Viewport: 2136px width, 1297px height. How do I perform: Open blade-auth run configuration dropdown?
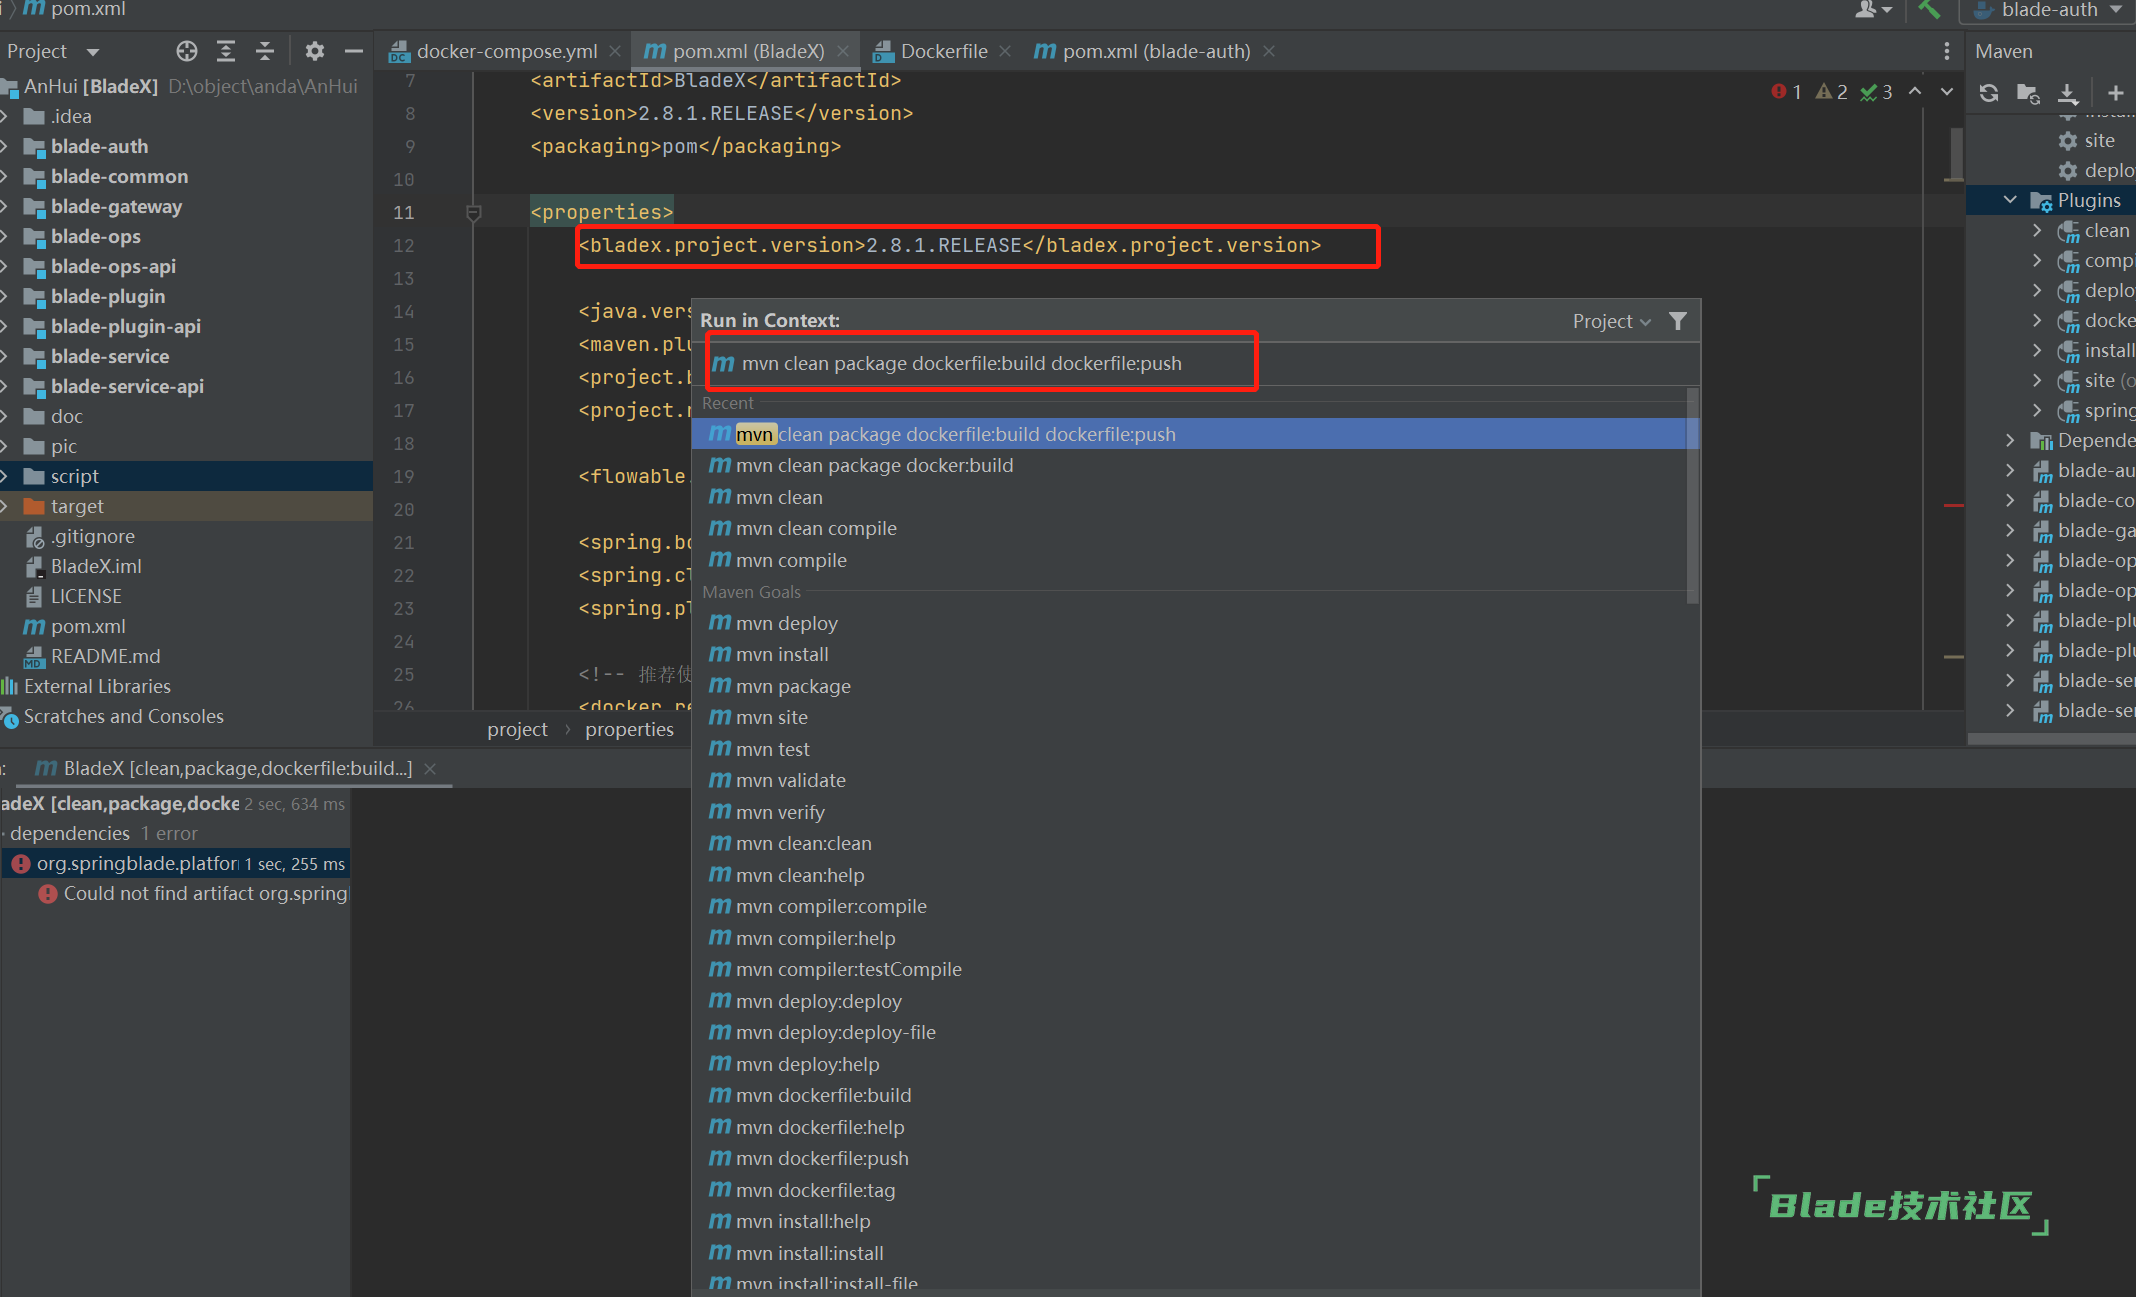pyautogui.click(x=2050, y=10)
